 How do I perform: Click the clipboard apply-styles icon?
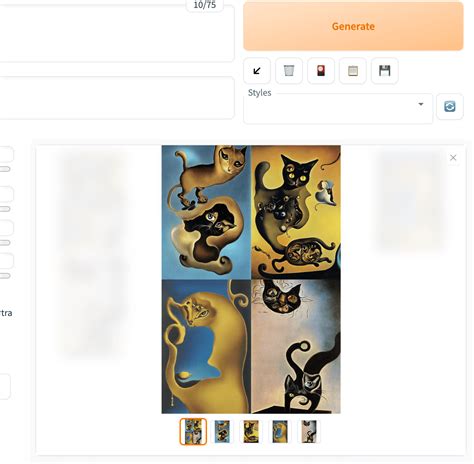[x=354, y=71]
